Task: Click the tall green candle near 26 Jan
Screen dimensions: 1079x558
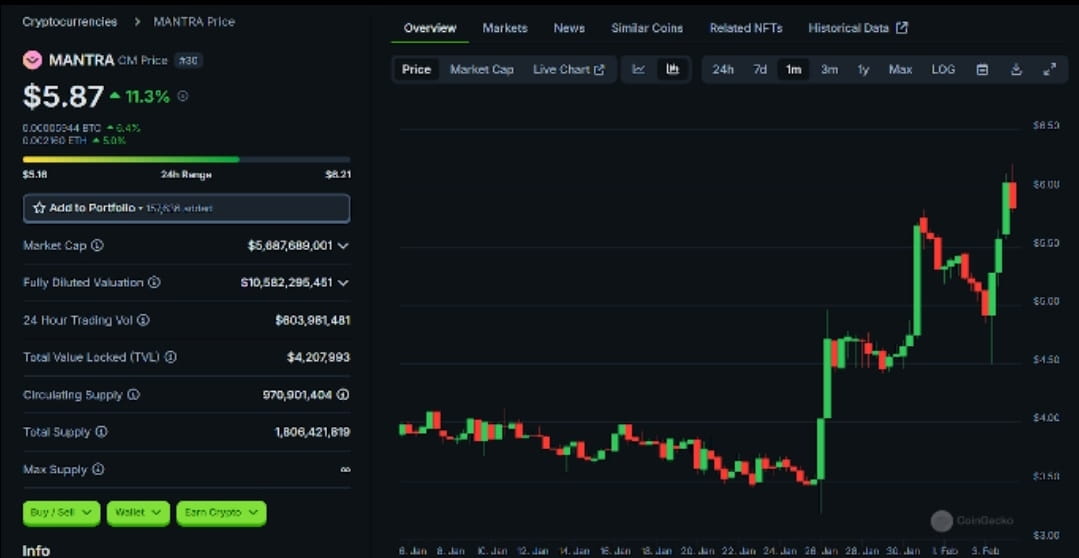Action: pyautogui.click(x=828, y=378)
